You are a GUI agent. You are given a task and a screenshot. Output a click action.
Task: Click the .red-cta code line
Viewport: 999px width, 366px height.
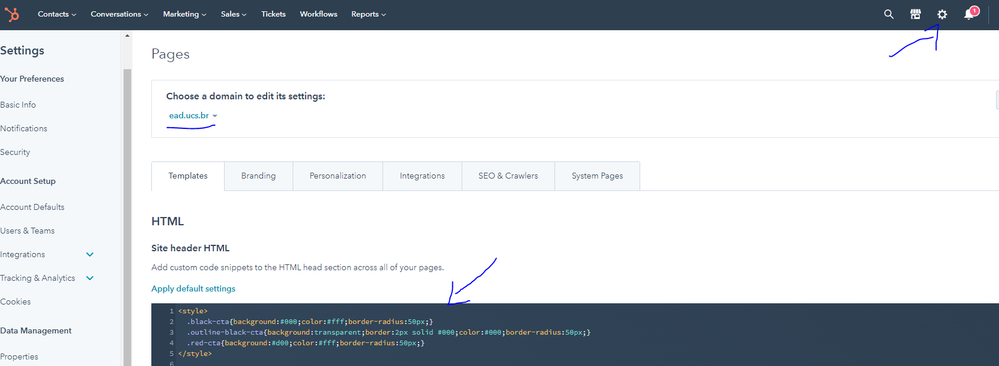tap(305, 343)
